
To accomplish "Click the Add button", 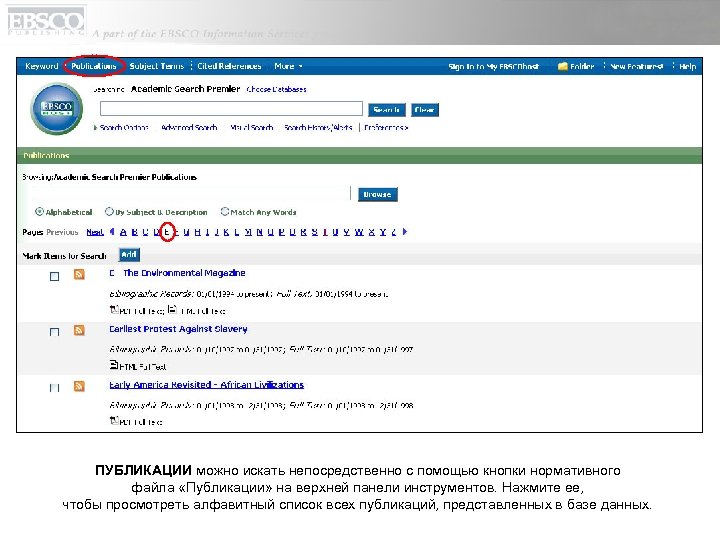I will pos(129,254).
